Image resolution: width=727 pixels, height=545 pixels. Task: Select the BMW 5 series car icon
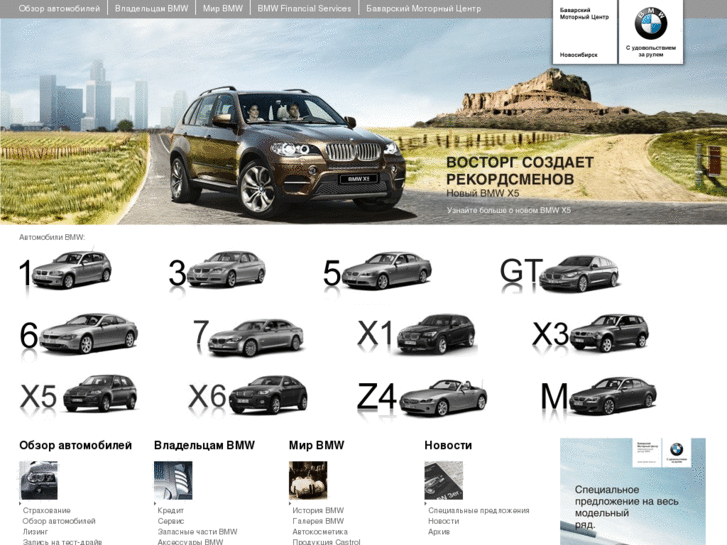tap(377, 271)
